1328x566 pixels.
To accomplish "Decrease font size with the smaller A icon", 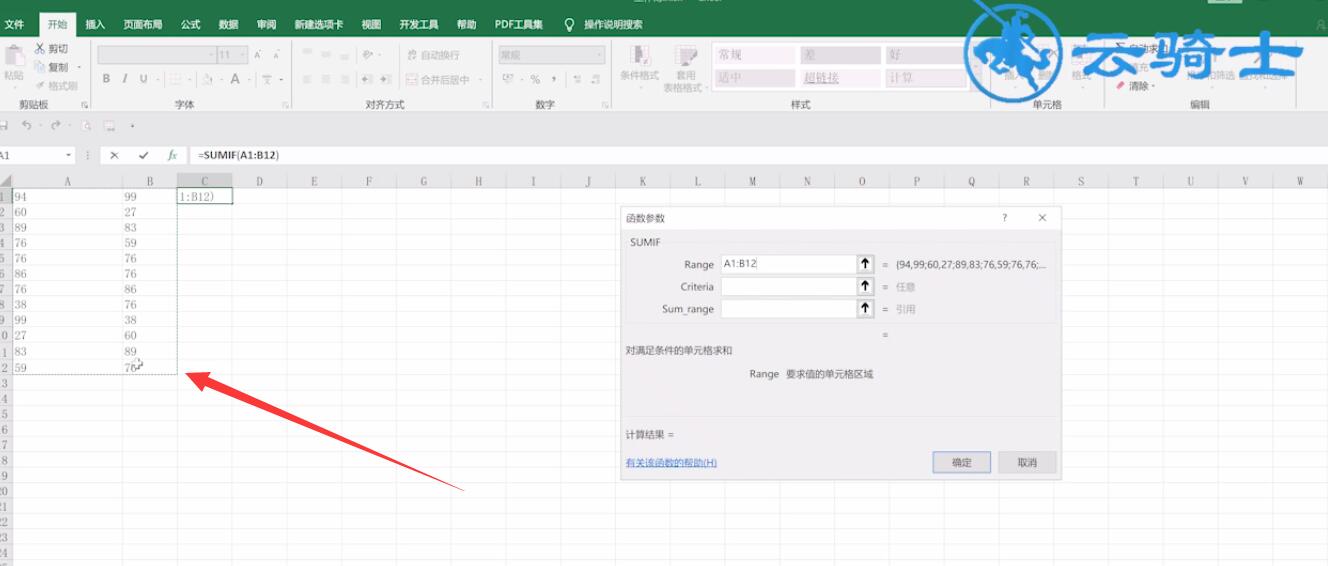I will 275,55.
